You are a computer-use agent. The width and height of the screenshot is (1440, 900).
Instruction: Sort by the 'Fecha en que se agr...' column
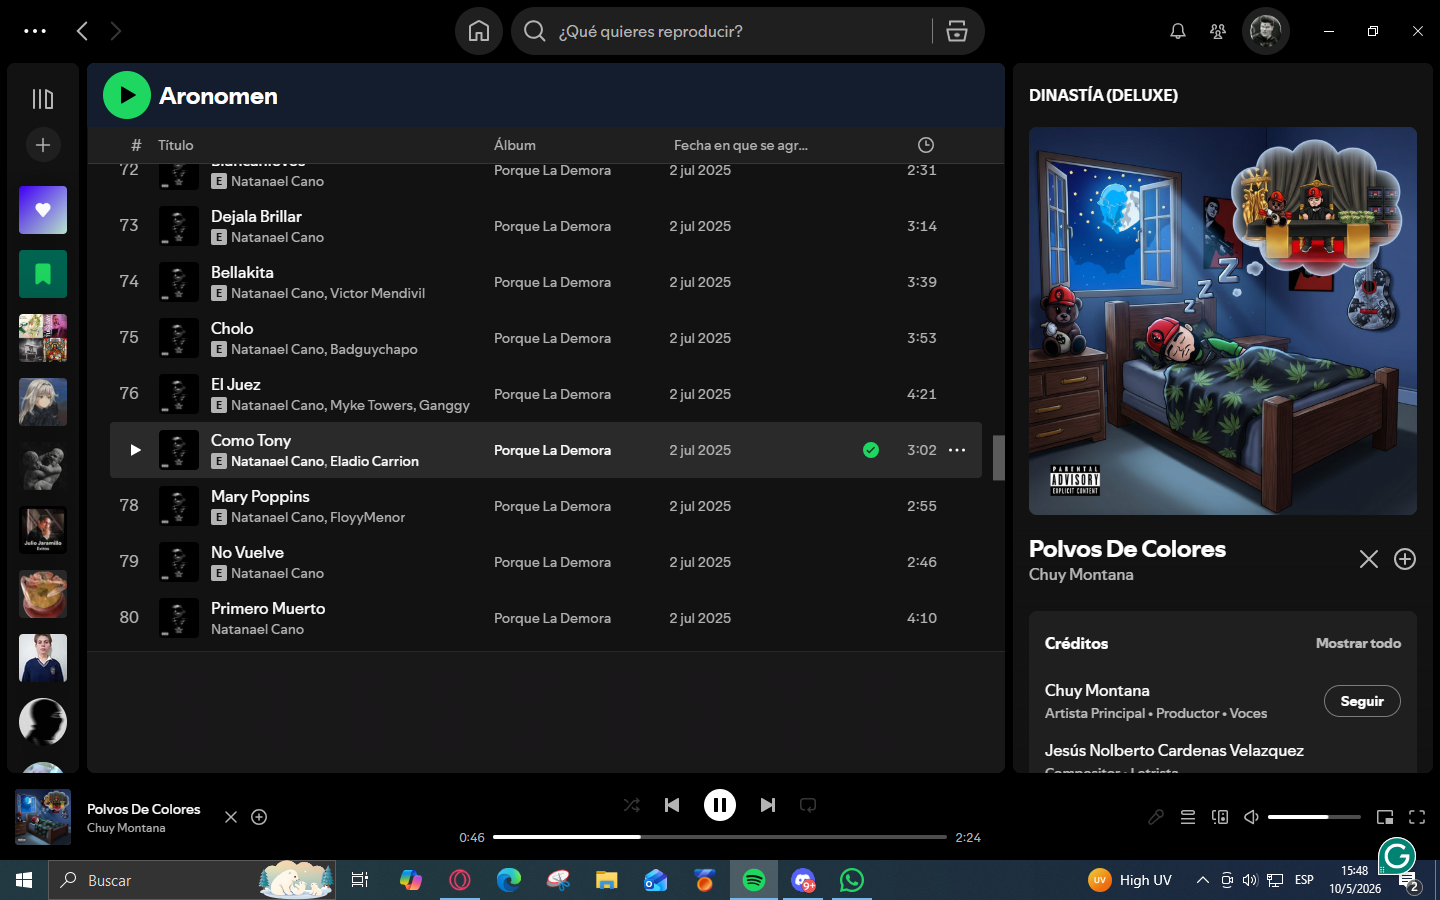click(x=741, y=145)
